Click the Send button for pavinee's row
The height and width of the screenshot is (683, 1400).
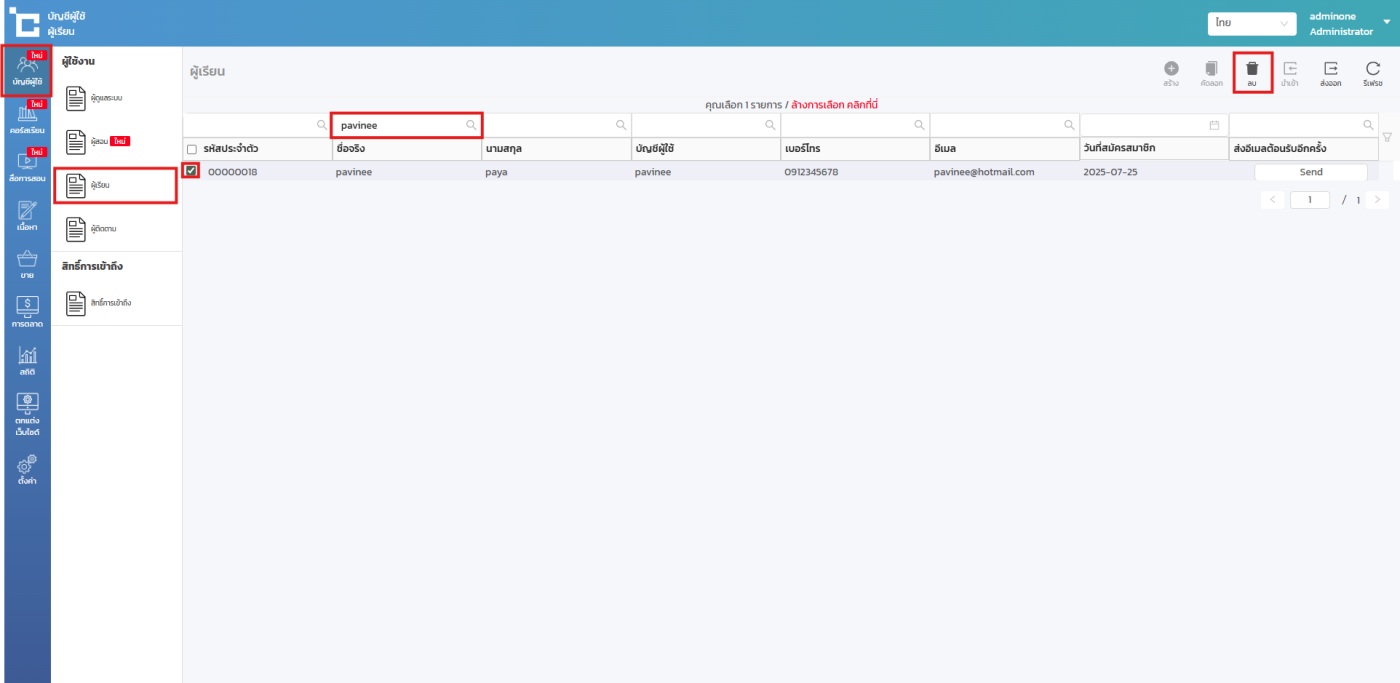tap(1310, 172)
